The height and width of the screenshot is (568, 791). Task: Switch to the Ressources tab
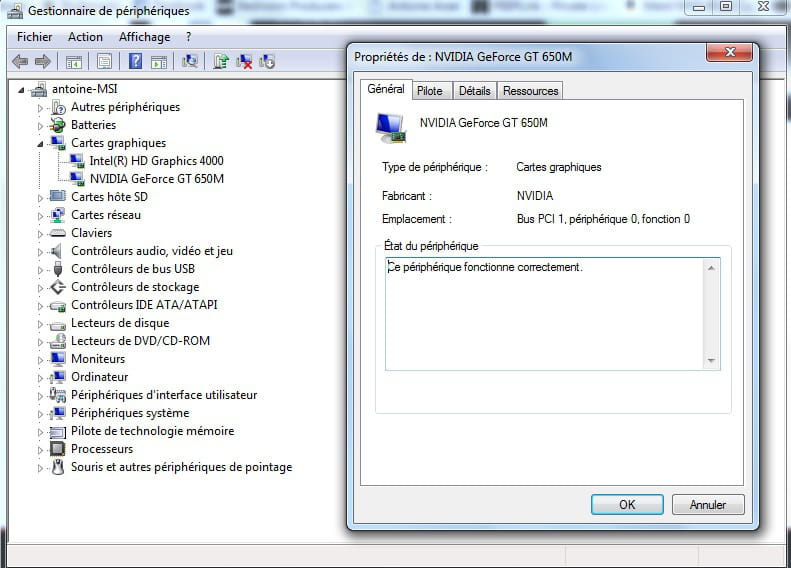tap(530, 91)
